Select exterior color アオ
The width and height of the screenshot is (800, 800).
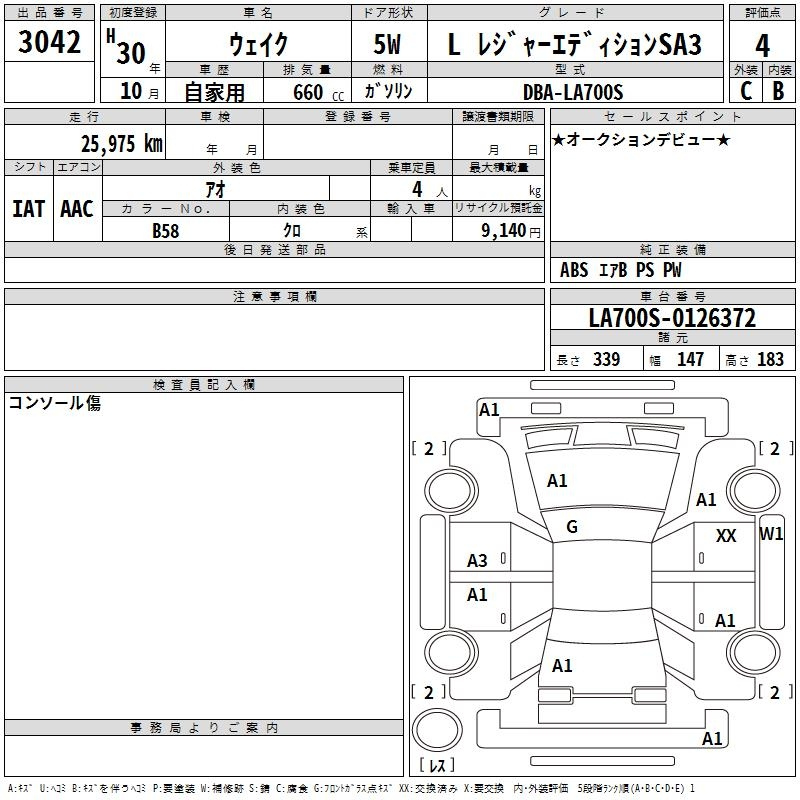[x=215, y=189]
